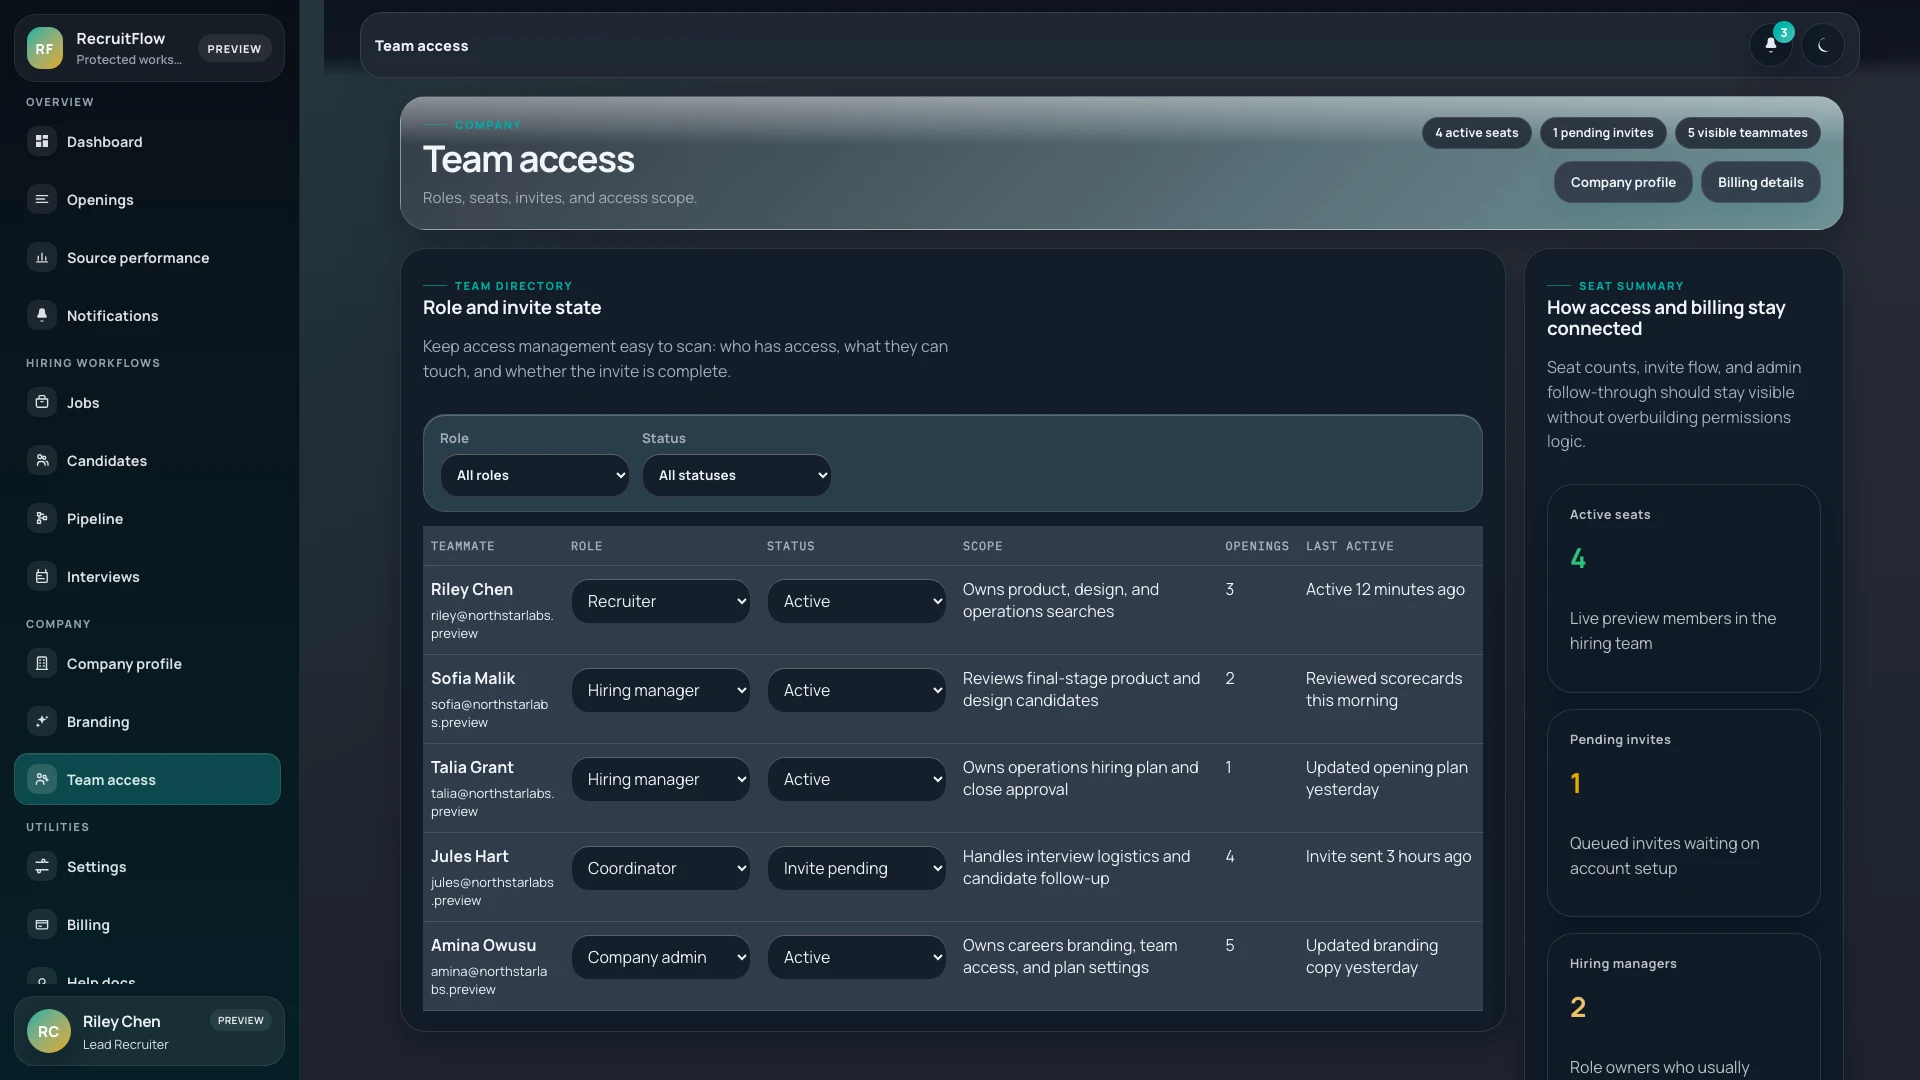Viewport: 1920px width, 1080px height.
Task: Open the Dashboard grid icon
Action: [42, 142]
